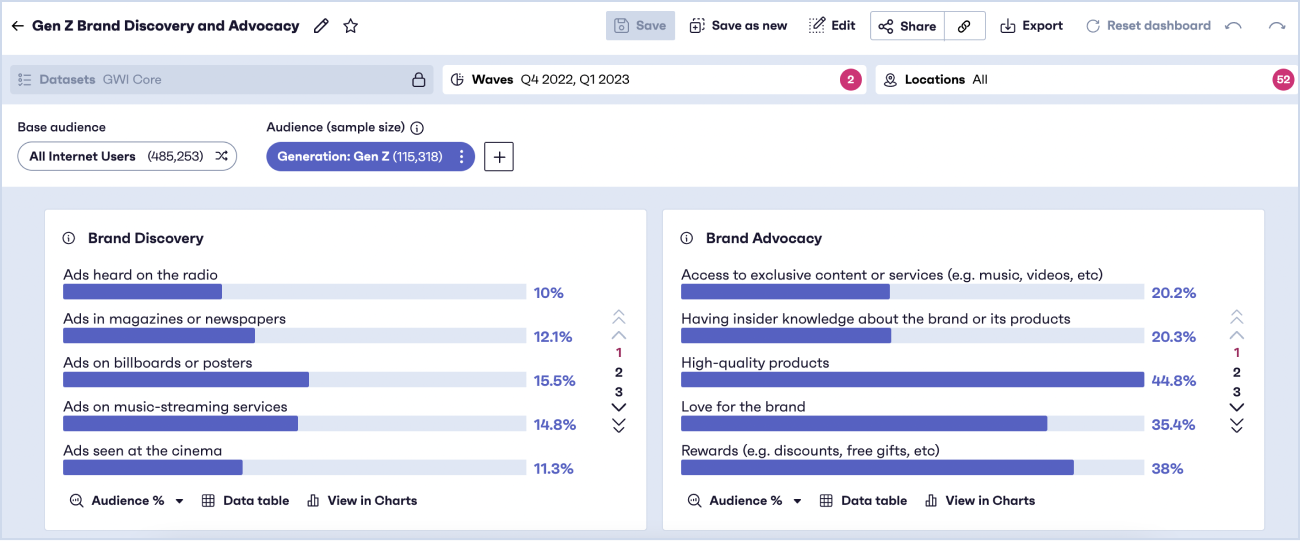Select page 1 in Brand Advocacy
Viewport: 1300px width, 541px height.
click(1237, 353)
